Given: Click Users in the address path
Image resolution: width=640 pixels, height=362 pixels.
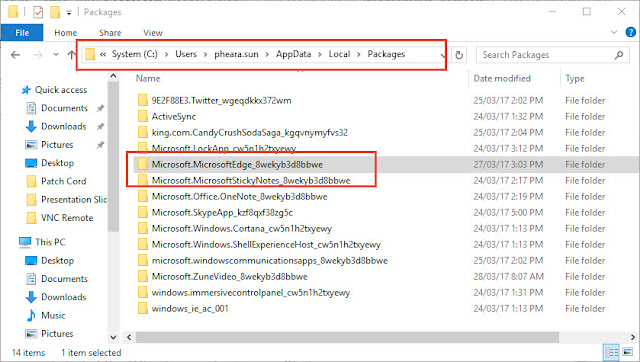Looking at the screenshot, I should coord(186,54).
